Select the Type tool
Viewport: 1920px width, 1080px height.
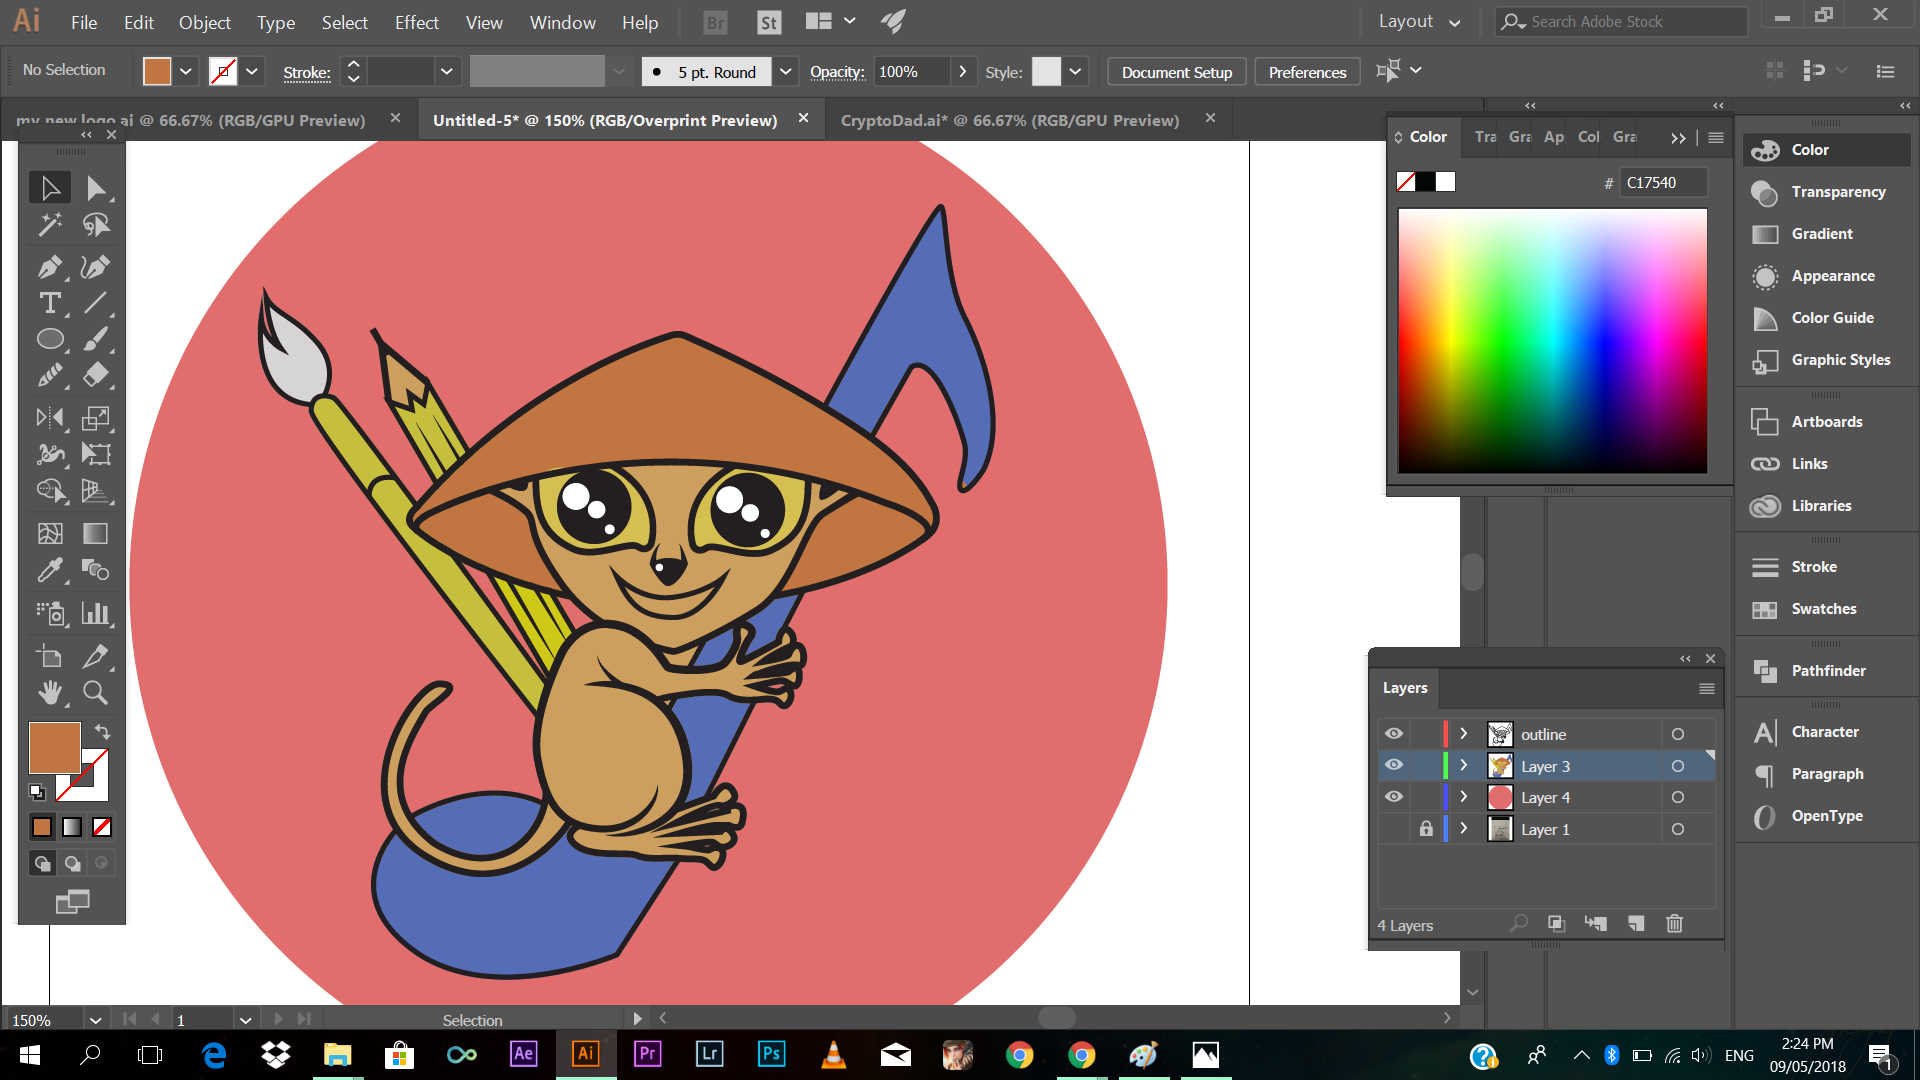point(49,303)
